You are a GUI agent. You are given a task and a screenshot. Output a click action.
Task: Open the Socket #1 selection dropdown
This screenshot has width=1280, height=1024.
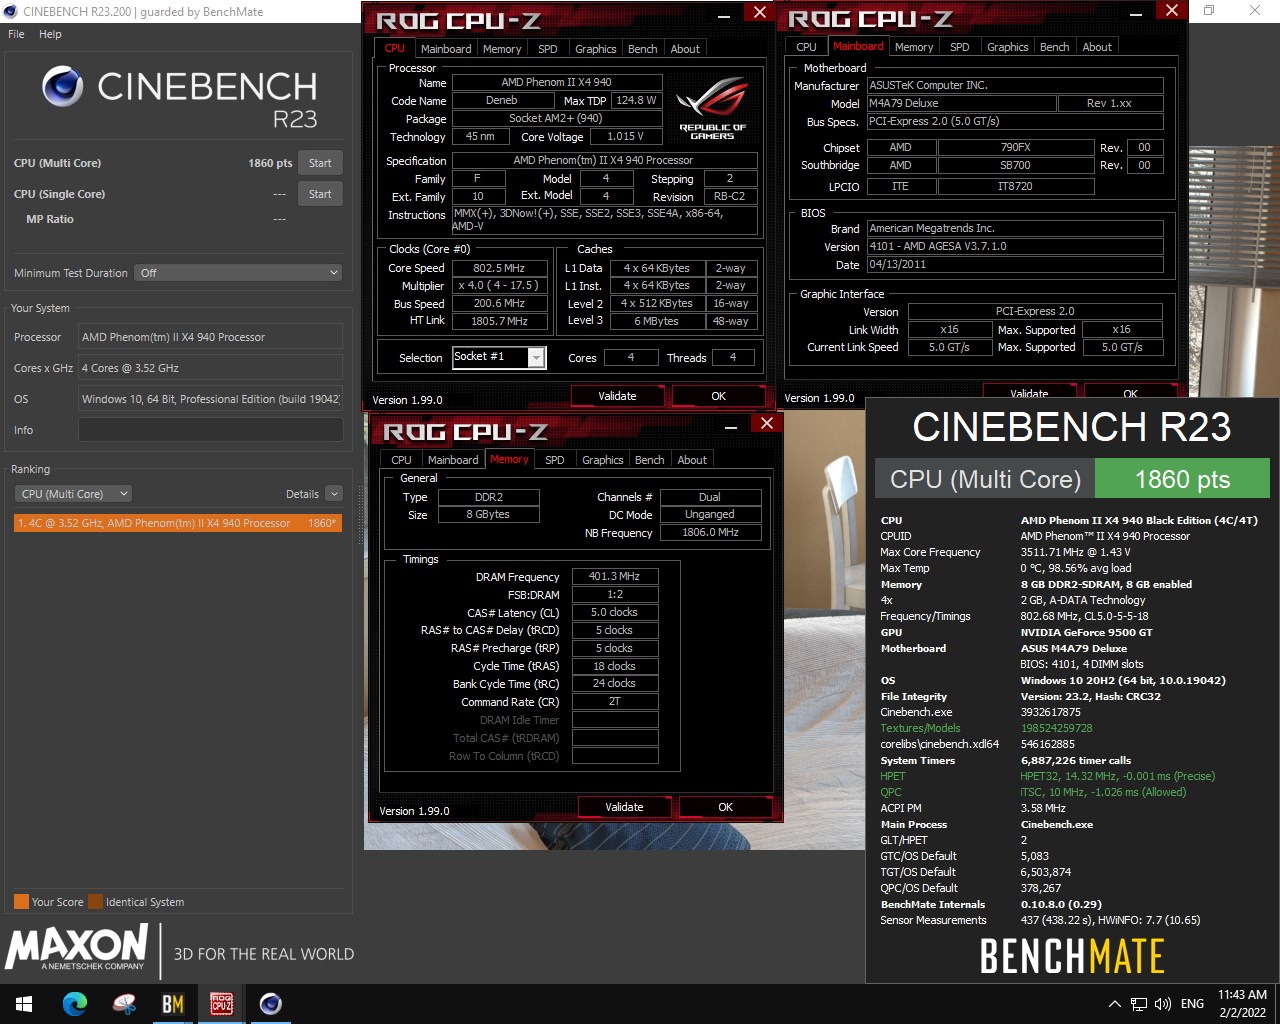[x=499, y=357]
